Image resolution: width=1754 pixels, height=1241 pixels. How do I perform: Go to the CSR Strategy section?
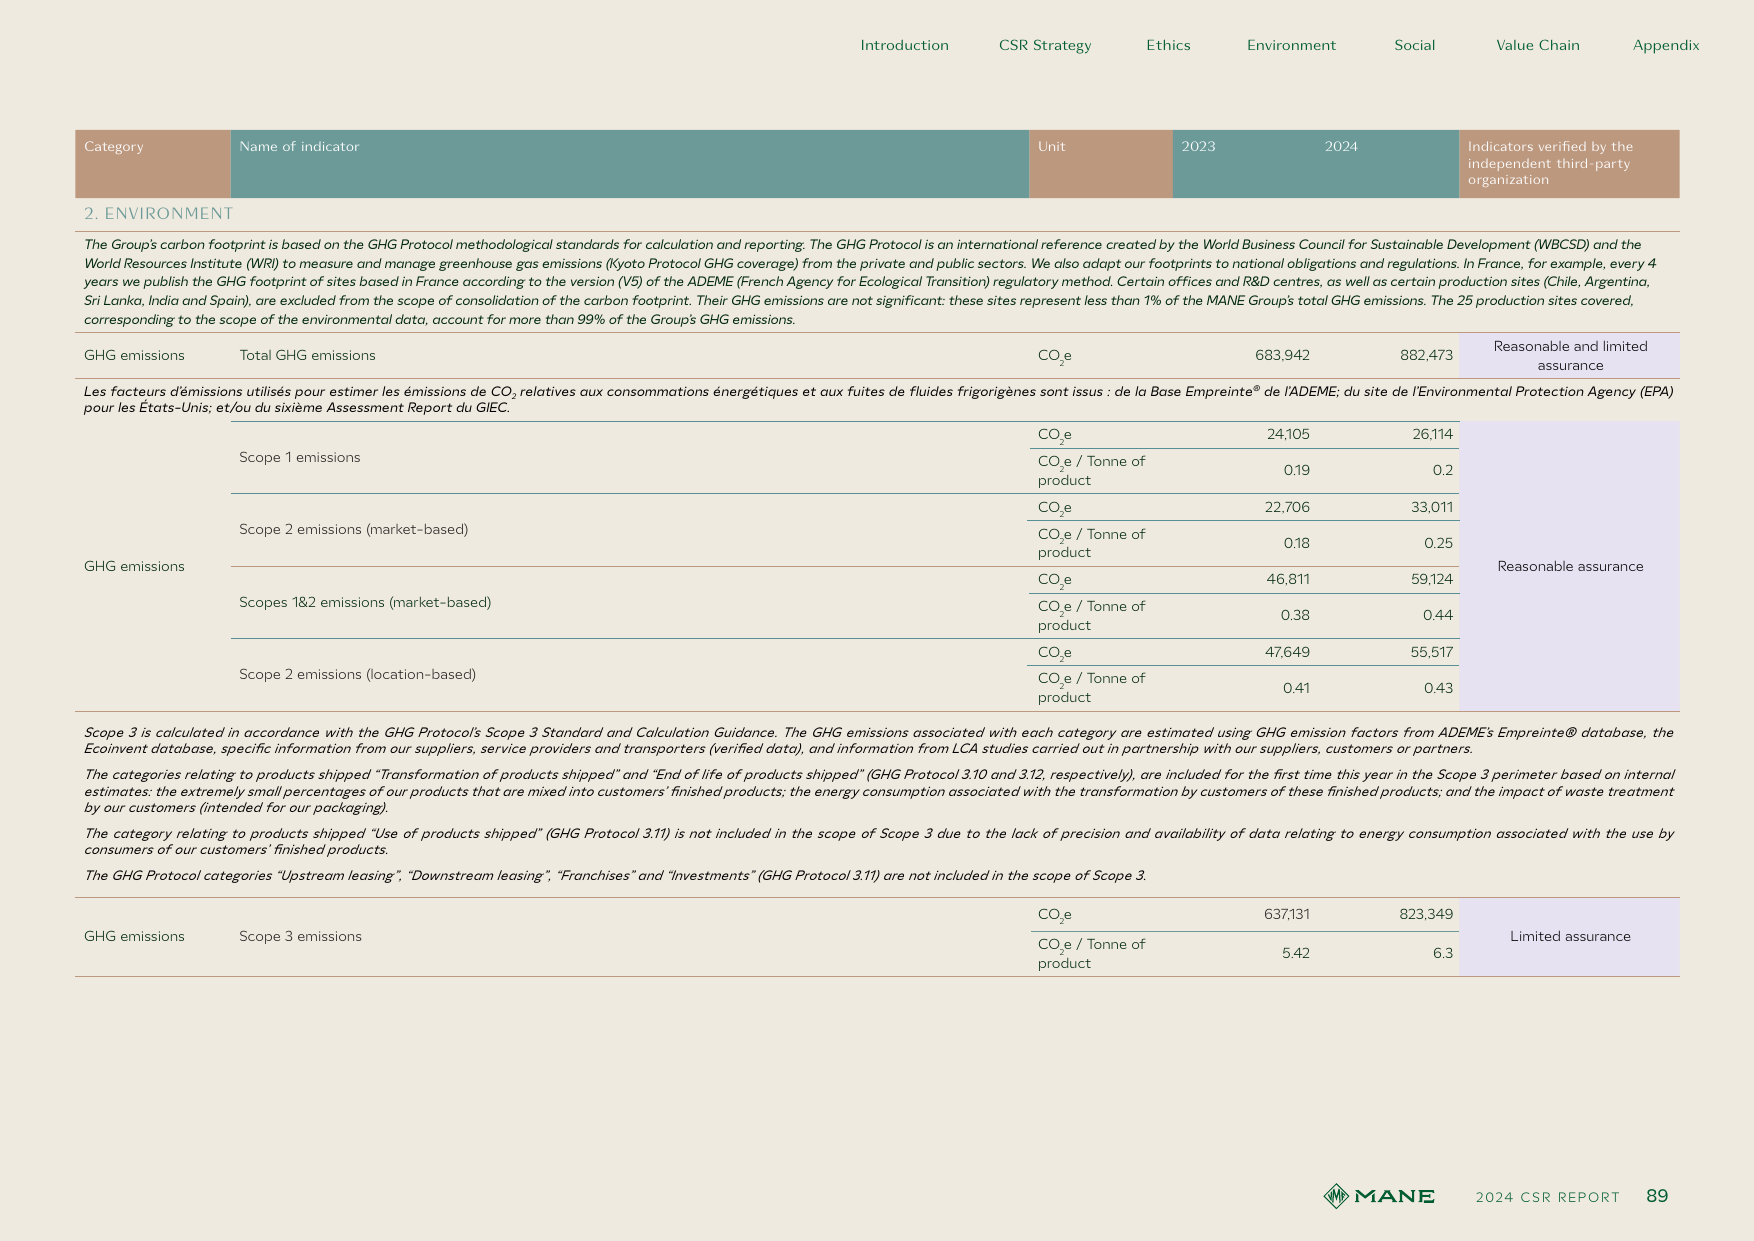[x=1045, y=45]
